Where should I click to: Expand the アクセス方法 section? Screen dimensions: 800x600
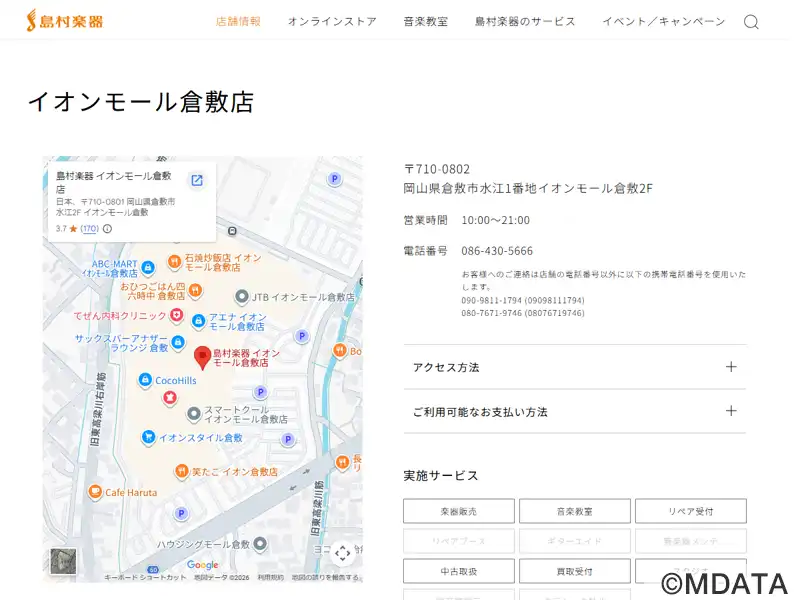point(574,367)
